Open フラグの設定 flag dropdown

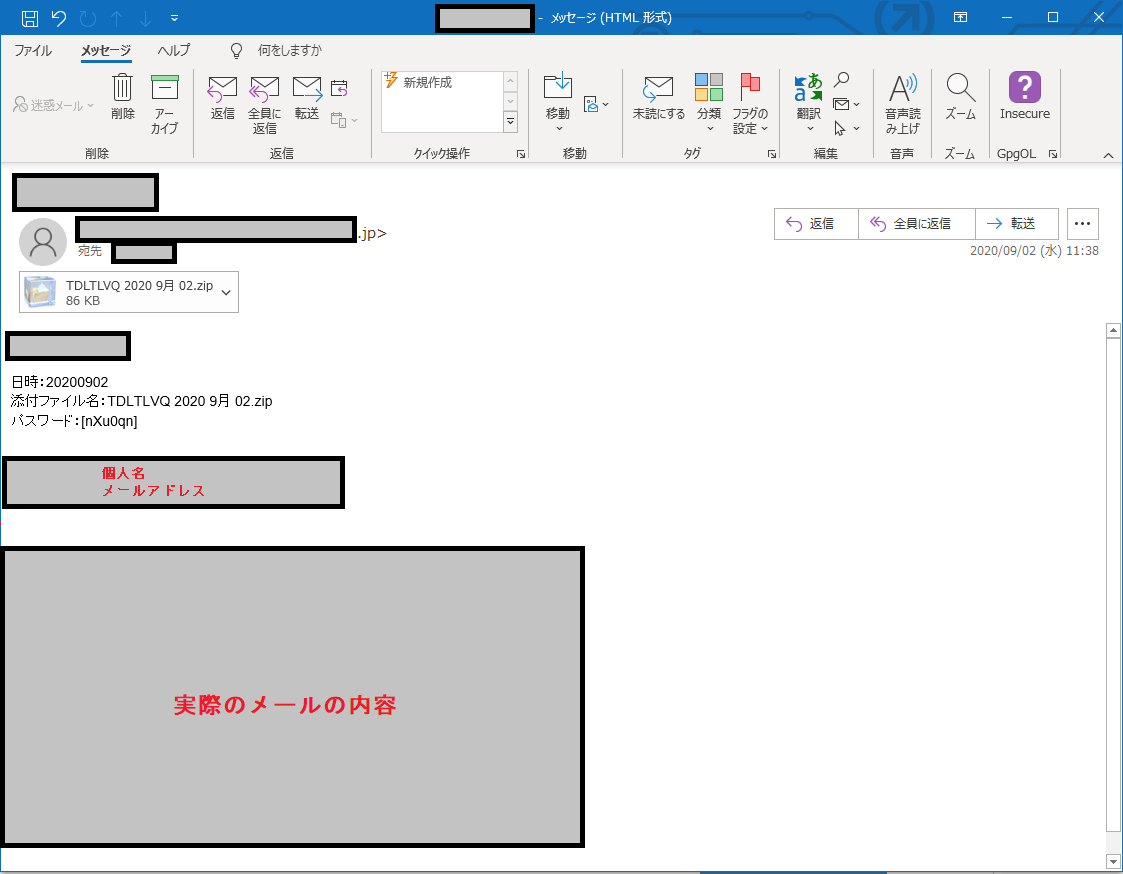[750, 105]
